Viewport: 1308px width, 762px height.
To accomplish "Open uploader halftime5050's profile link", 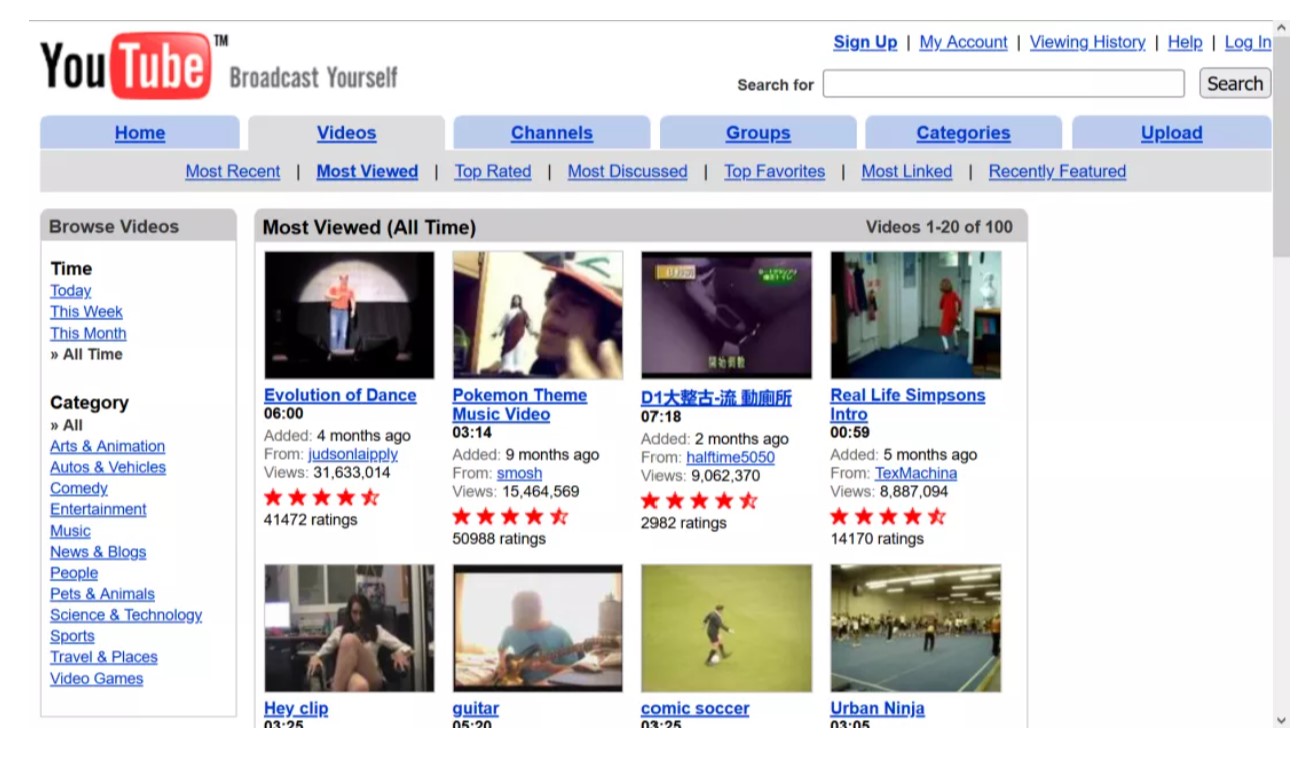I will coord(730,457).
